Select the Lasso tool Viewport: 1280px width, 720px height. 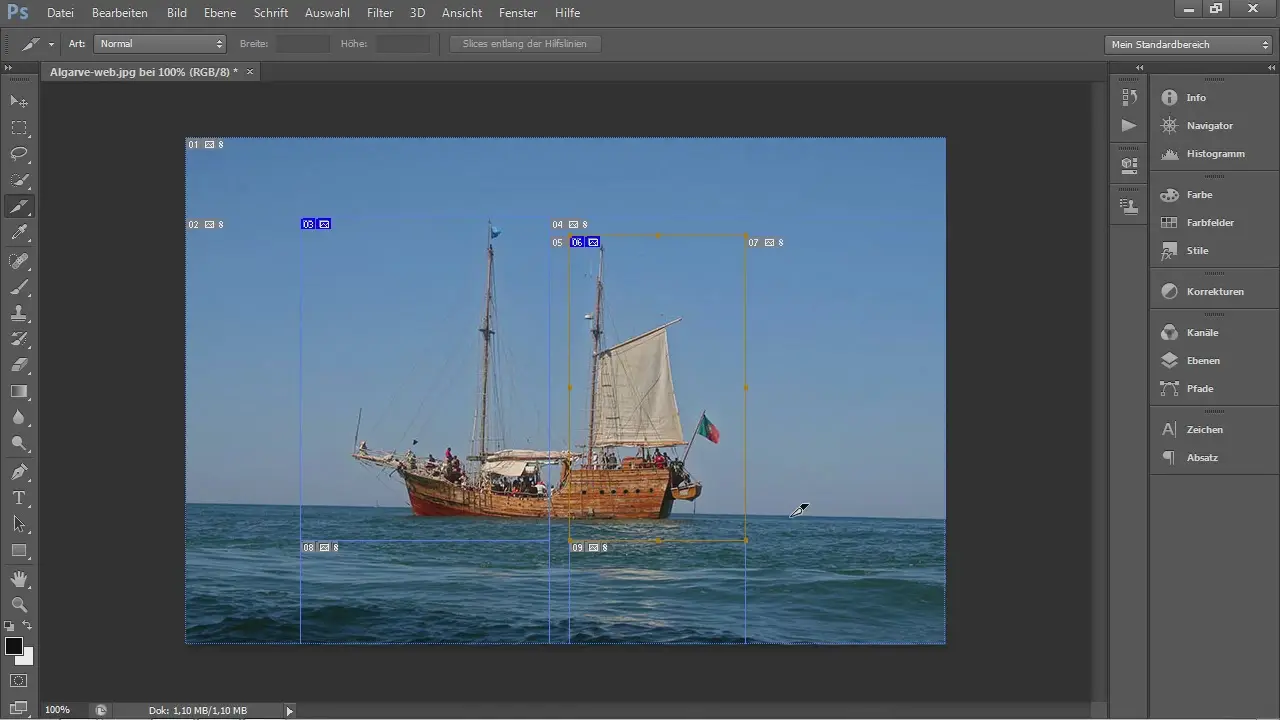pyautogui.click(x=19, y=154)
